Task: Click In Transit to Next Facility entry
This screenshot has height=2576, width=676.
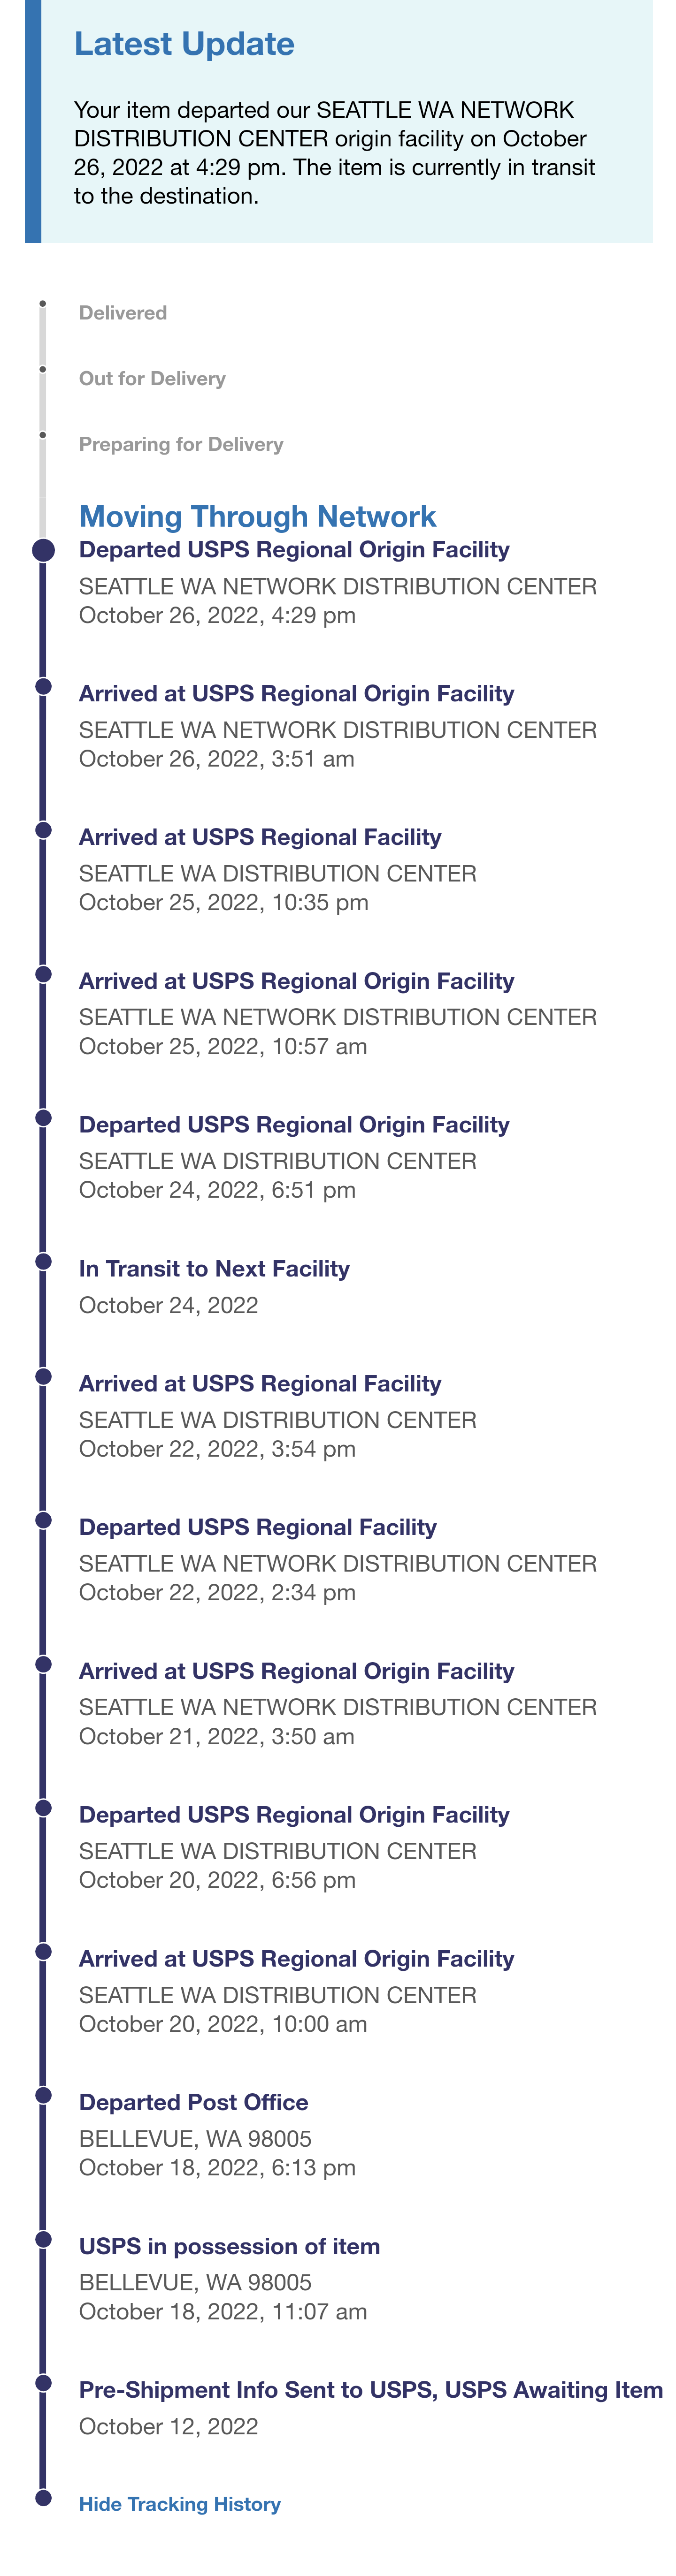Action: (x=214, y=1286)
